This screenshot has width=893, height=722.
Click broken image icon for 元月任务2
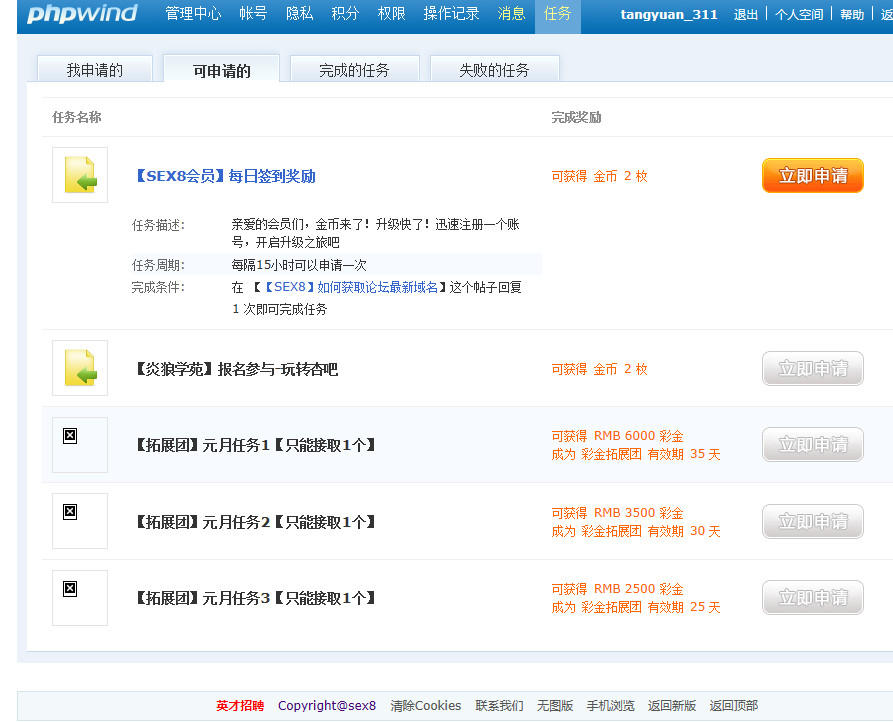click(70, 512)
